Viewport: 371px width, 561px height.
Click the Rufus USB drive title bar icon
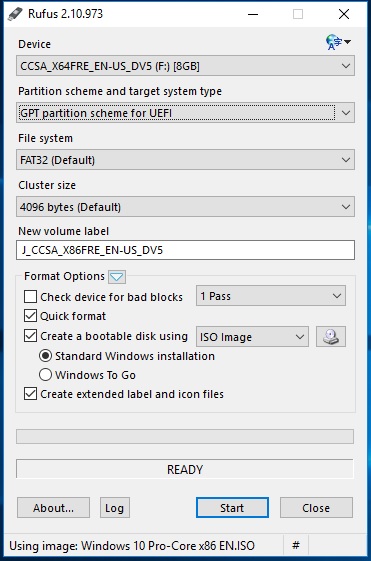[x=15, y=14]
